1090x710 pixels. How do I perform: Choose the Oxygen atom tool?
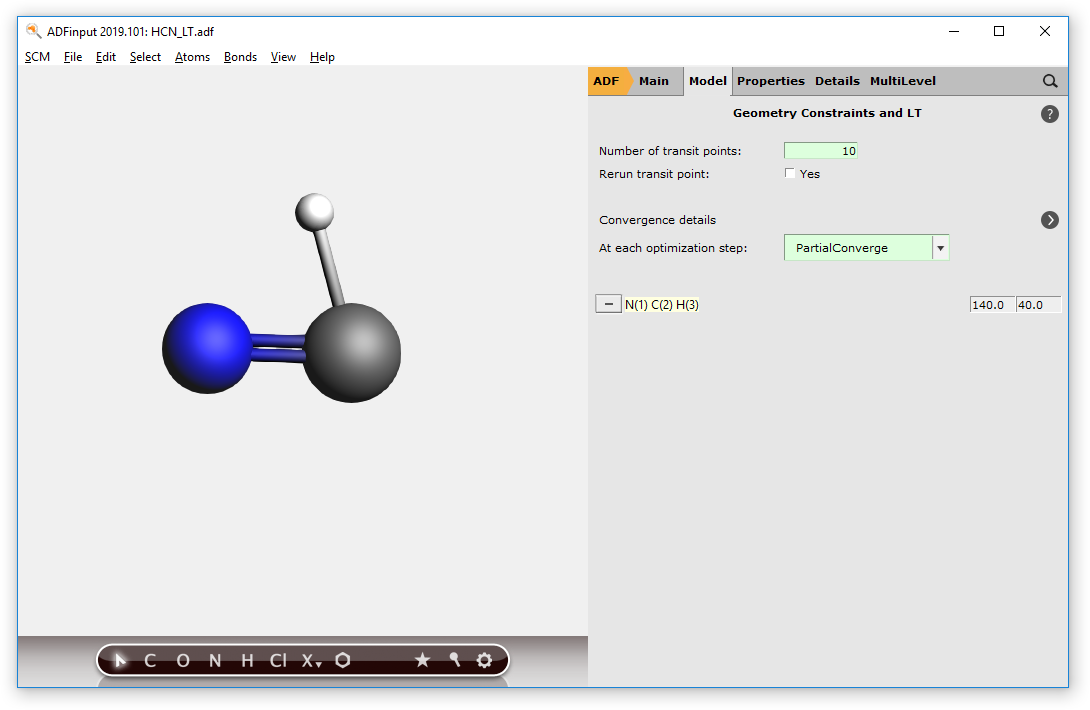pos(183,661)
